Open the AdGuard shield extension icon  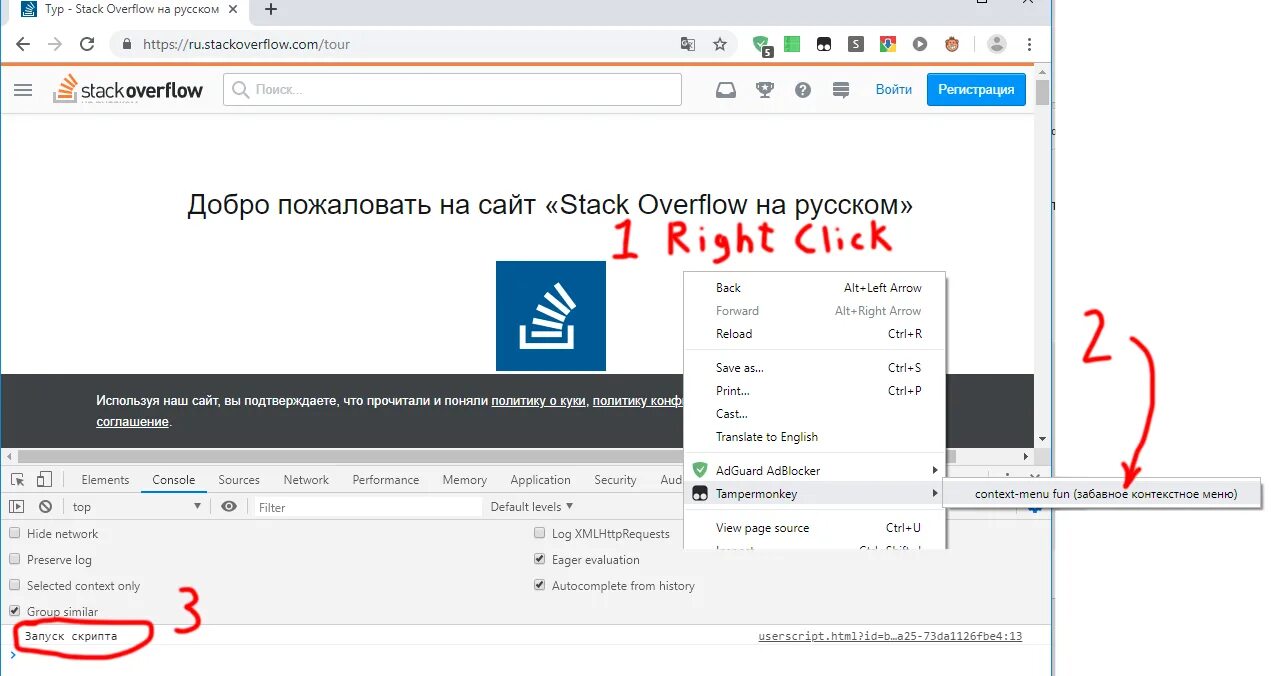coord(763,44)
